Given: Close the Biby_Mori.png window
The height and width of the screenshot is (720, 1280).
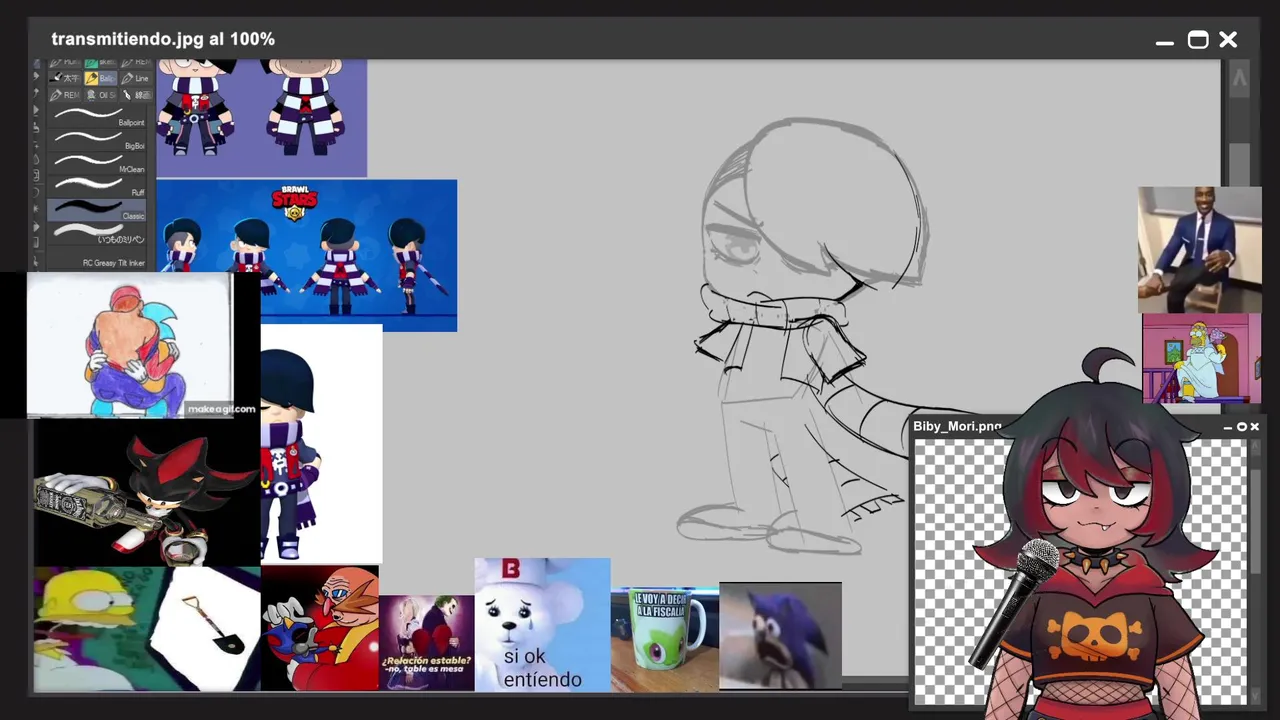Looking at the screenshot, I should pyautogui.click(x=1254, y=427).
